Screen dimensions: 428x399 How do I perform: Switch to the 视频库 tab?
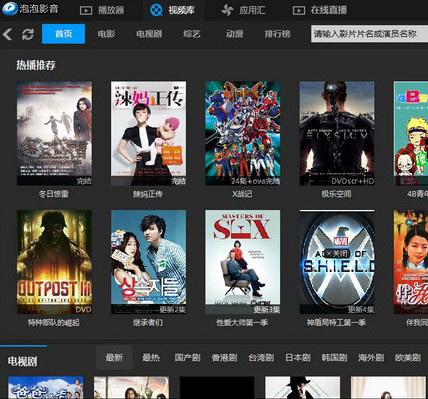pyautogui.click(x=172, y=10)
